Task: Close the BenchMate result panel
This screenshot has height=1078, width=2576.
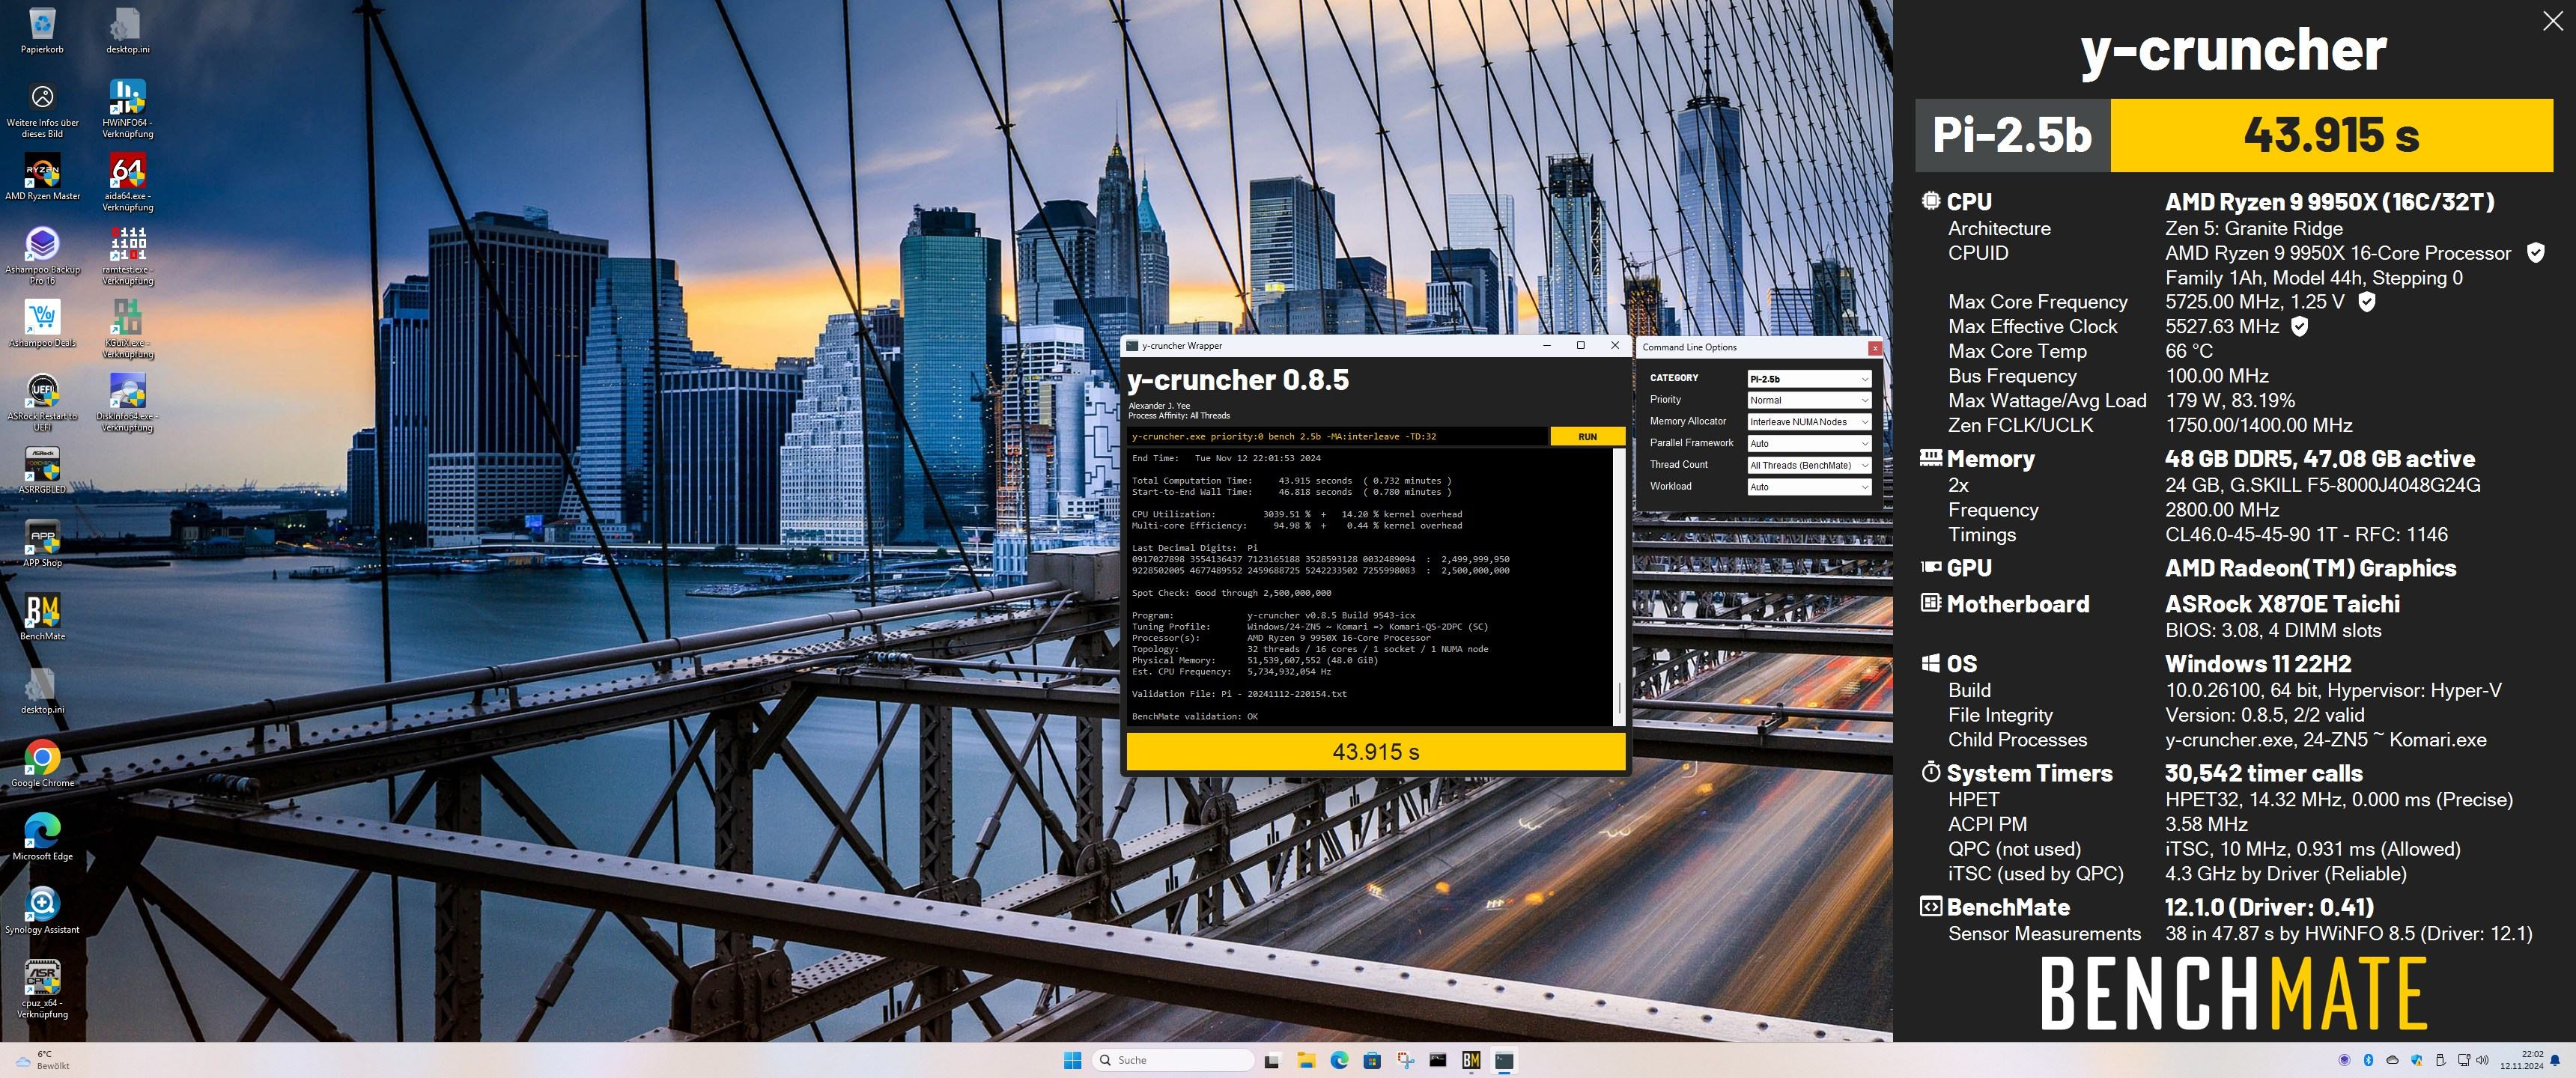Action: (2552, 22)
